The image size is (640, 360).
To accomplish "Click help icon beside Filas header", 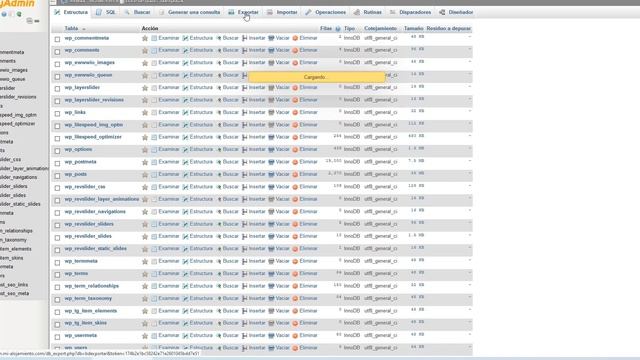I will click(338, 29).
